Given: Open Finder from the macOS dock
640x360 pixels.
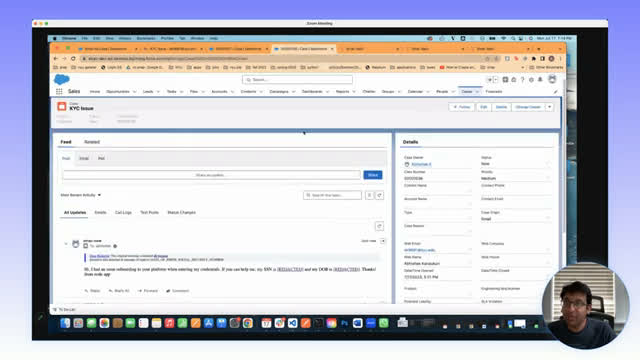Looking at the screenshot, I should pyautogui.click(x=65, y=323).
